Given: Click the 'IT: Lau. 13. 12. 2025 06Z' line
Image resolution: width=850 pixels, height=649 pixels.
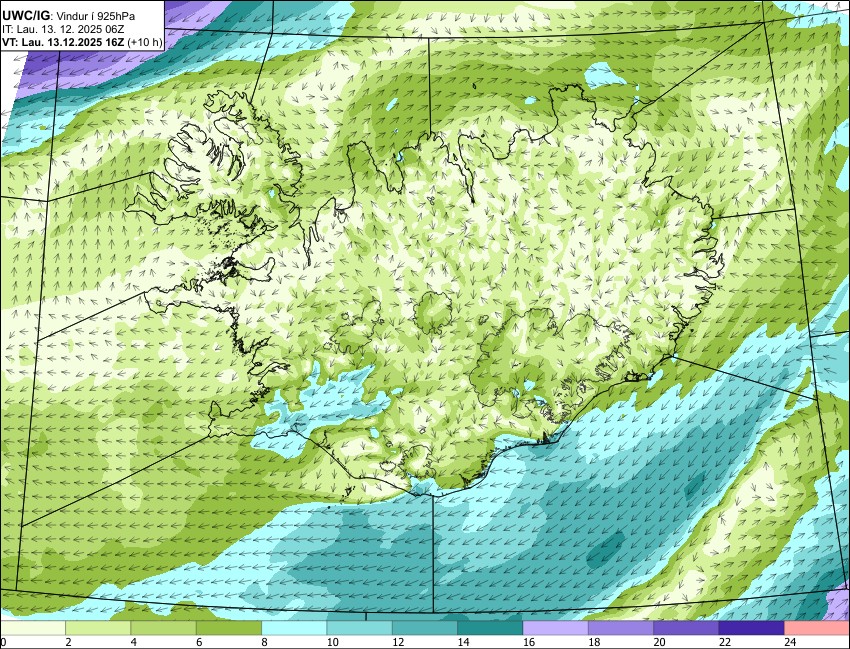Looking at the screenshot, I should [x=62, y=29].
